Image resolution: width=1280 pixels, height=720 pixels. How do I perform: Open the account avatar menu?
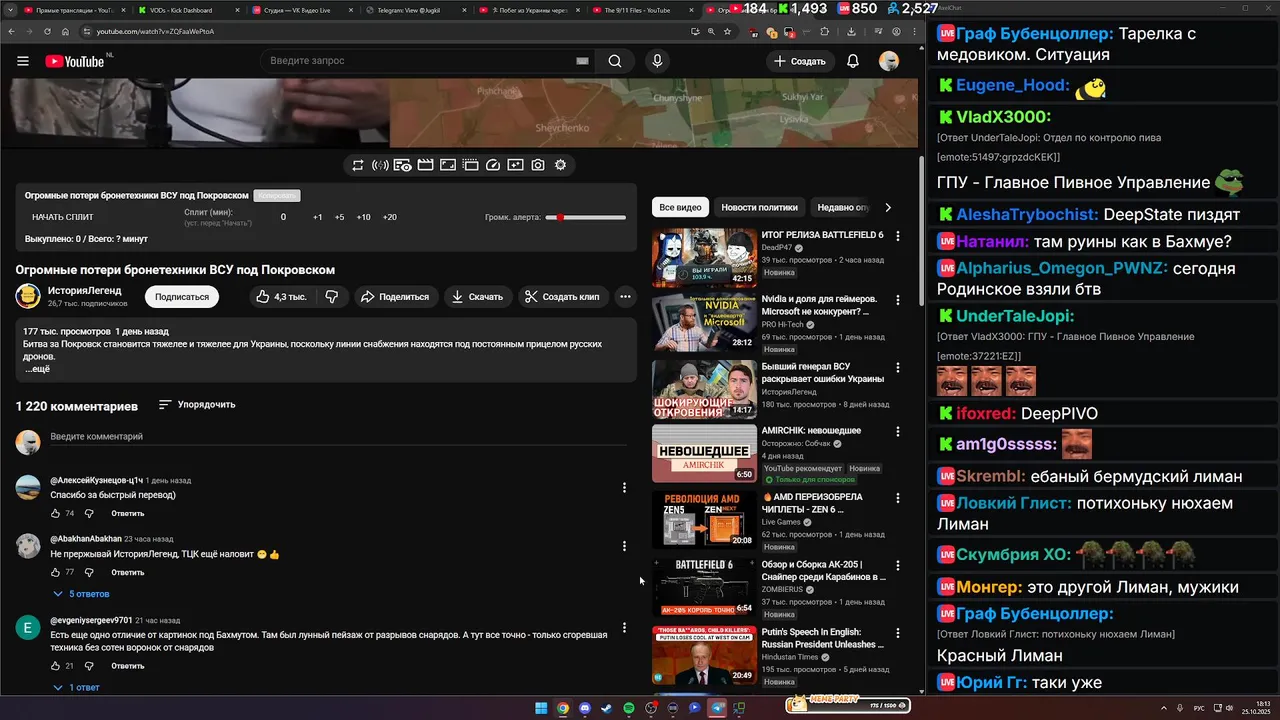(x=889, y=61)
